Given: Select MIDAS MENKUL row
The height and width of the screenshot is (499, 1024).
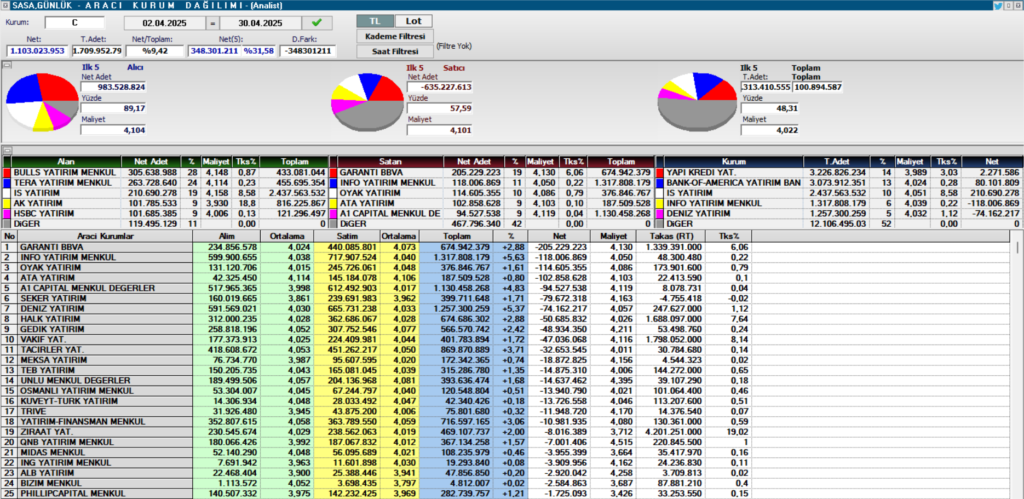Looking at the screenshot, I should [377, 452].
